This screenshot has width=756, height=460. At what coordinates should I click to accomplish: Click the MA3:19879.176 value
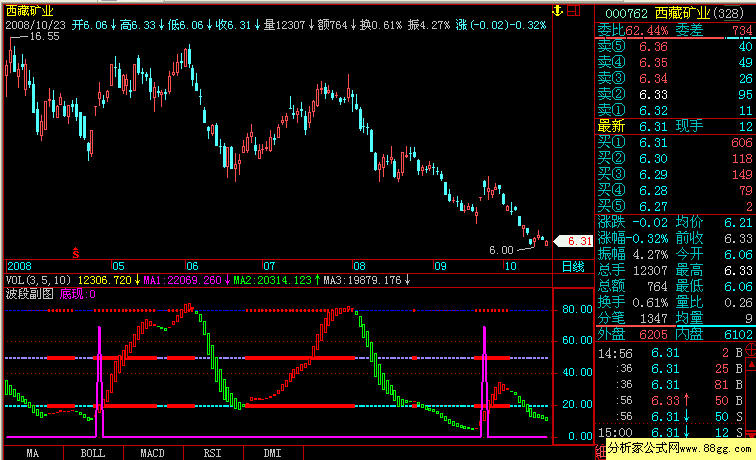[x=362, y=280]
